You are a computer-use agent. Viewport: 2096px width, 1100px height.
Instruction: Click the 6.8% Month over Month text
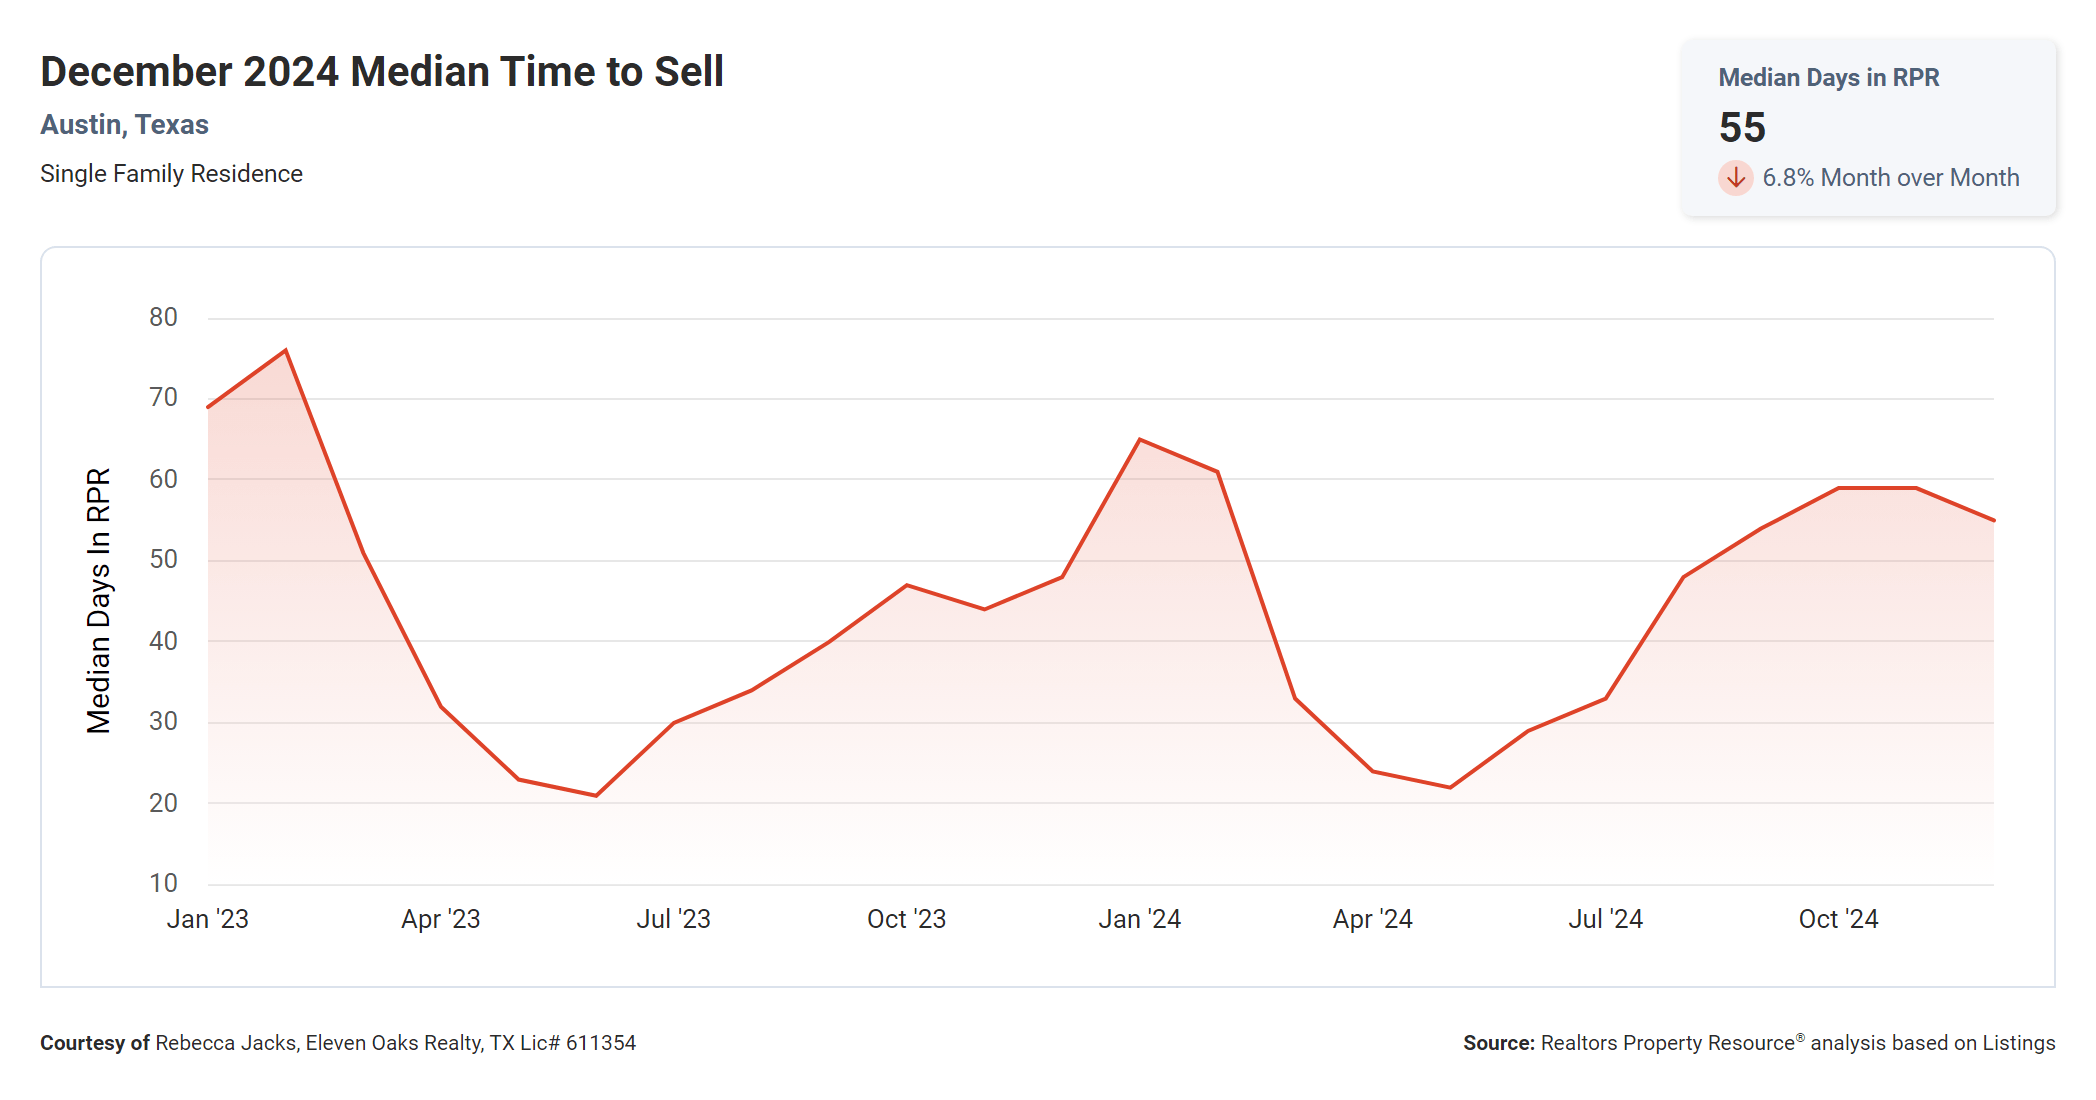coord(1890,178)
